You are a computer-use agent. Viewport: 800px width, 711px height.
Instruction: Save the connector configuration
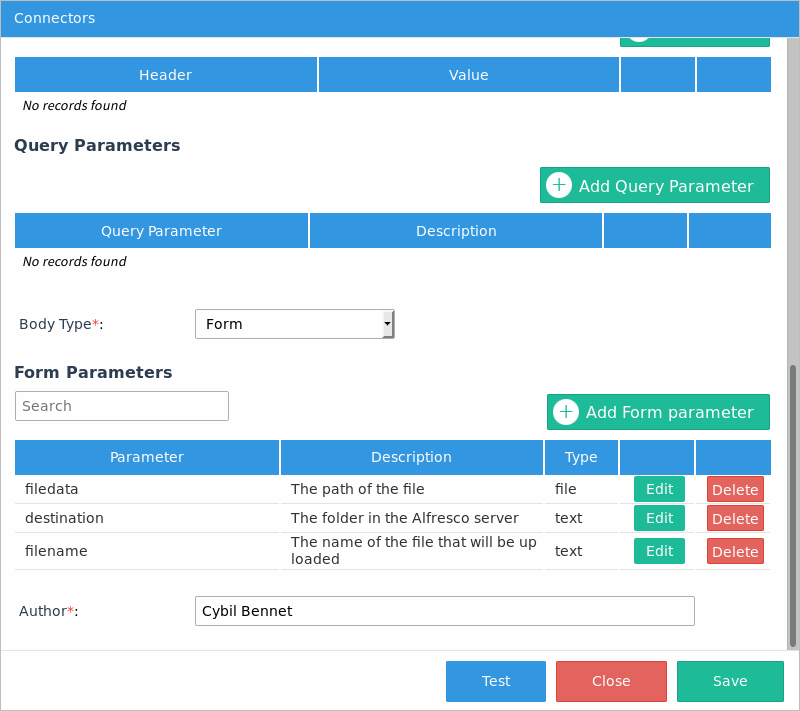(x=730, y=681)
